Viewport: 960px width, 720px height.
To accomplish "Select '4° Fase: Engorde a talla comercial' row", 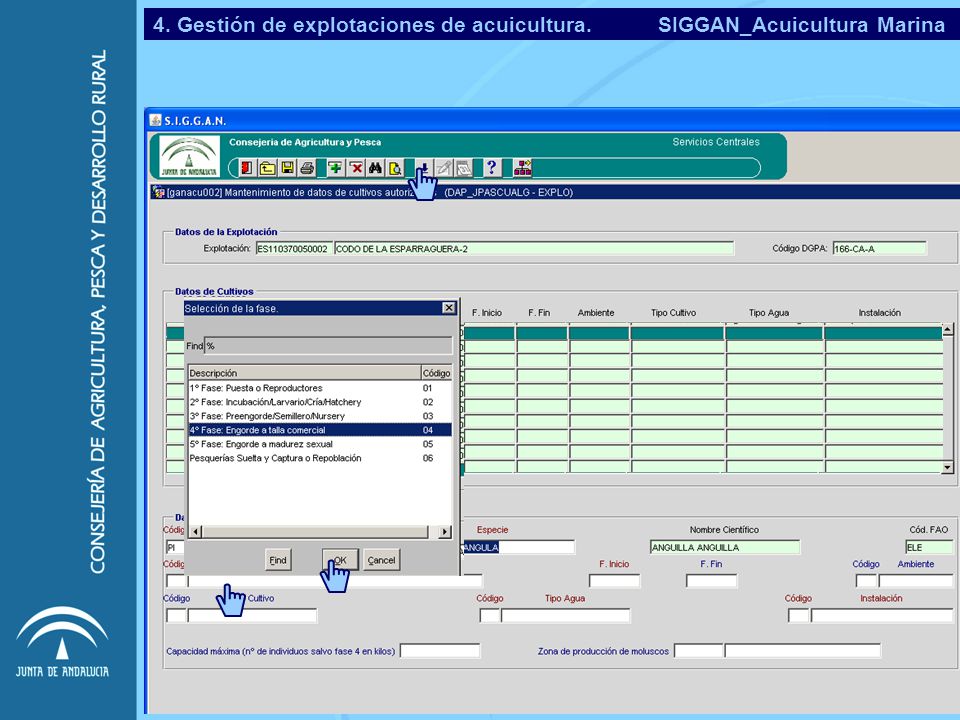I will pyautogui.click(x=320, y=430).
